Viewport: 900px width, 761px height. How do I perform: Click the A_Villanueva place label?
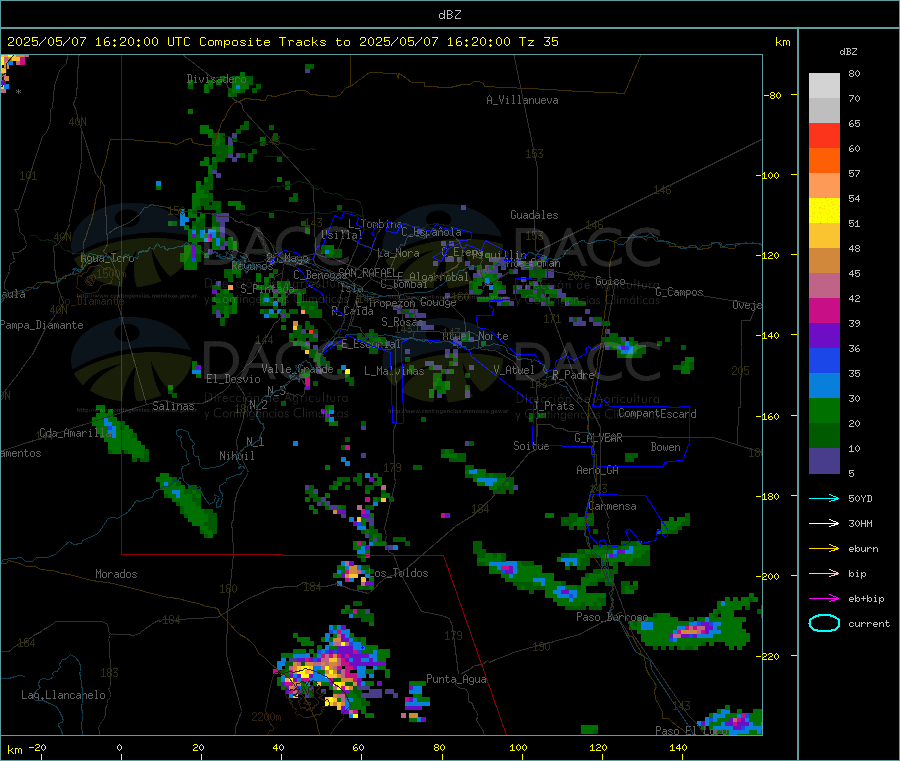point(522,100)
